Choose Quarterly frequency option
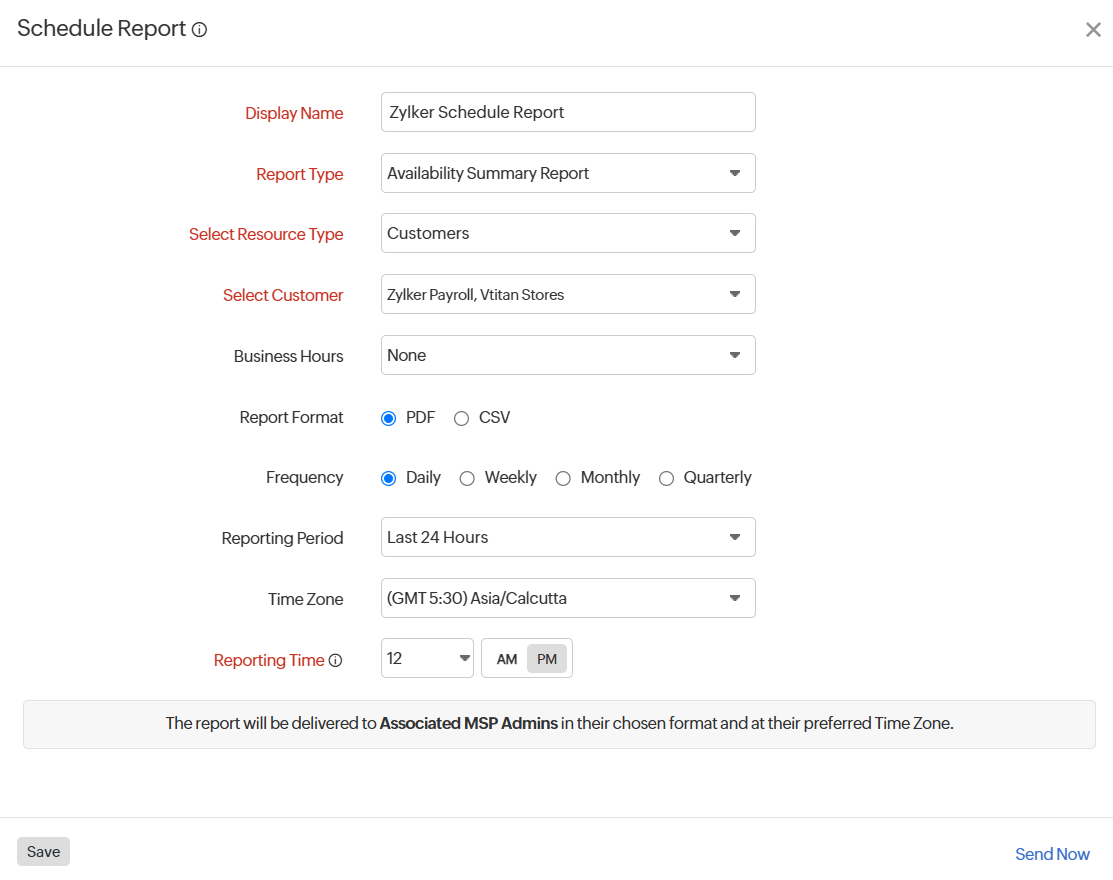This screenshot has width=1113, height=880. (666, 479)
